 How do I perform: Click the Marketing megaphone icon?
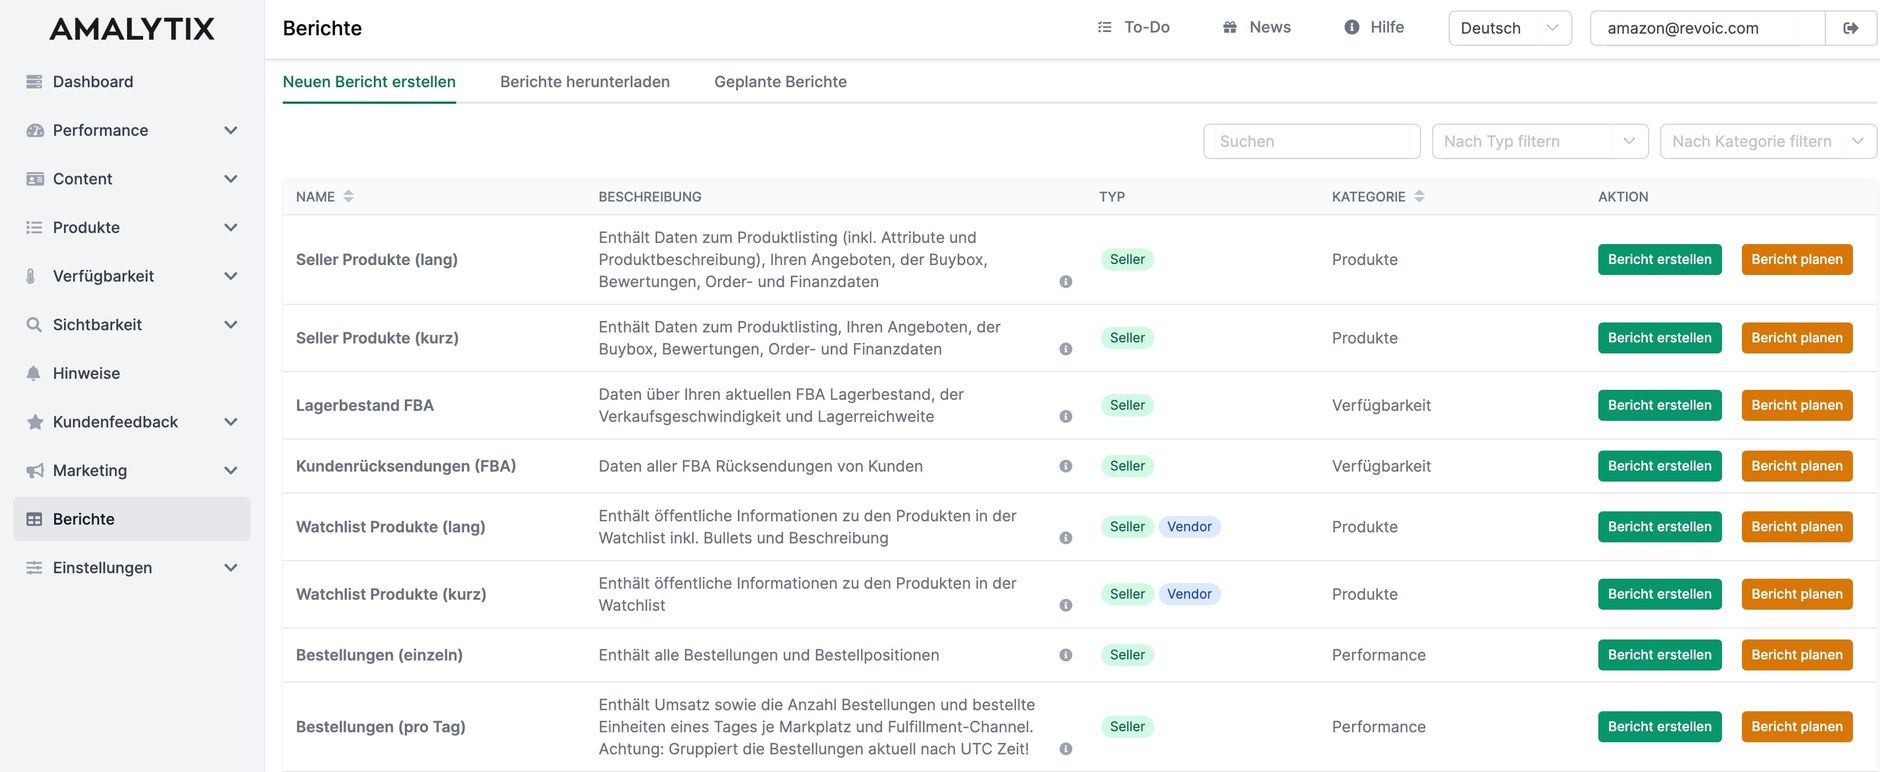click(34, 471)
